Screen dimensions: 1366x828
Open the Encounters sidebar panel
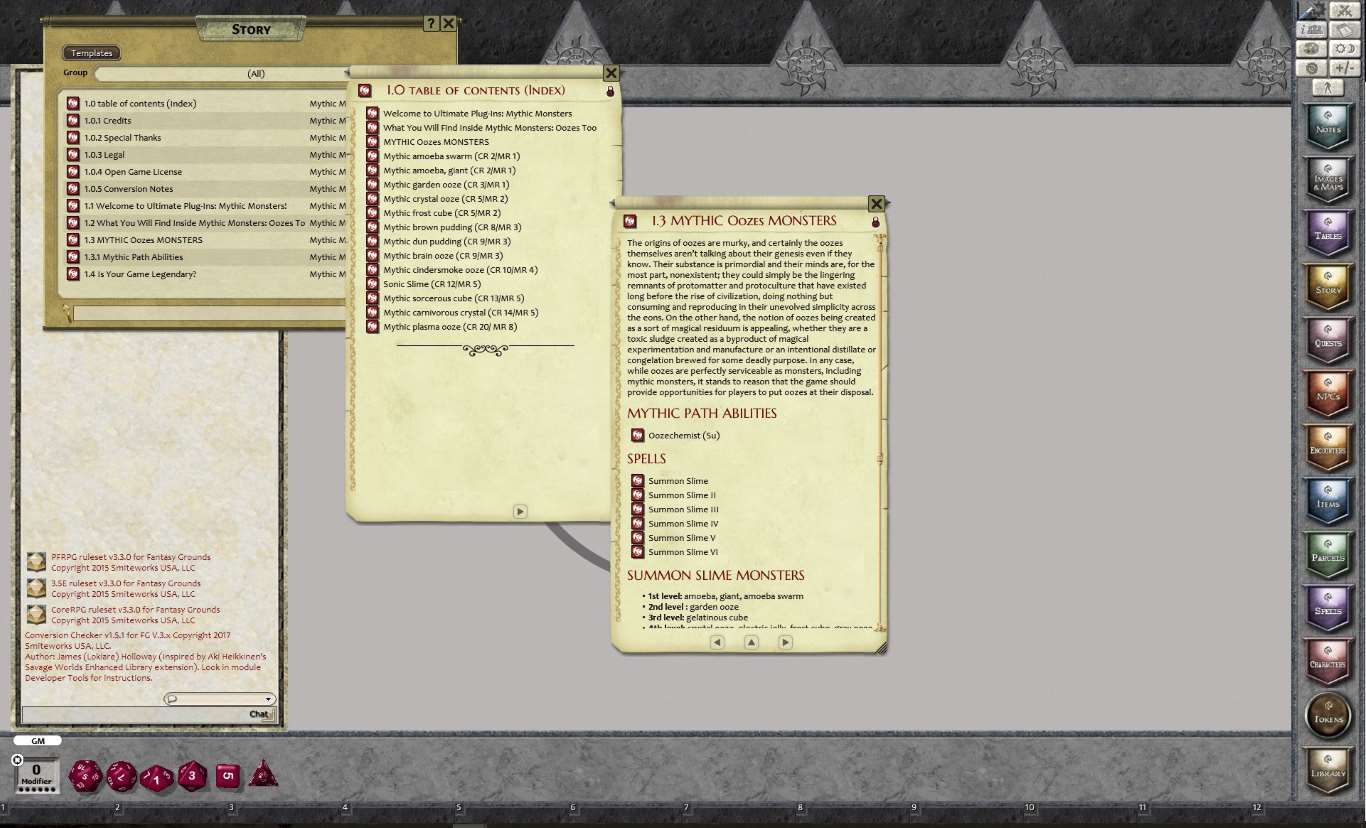[1328, 450]
